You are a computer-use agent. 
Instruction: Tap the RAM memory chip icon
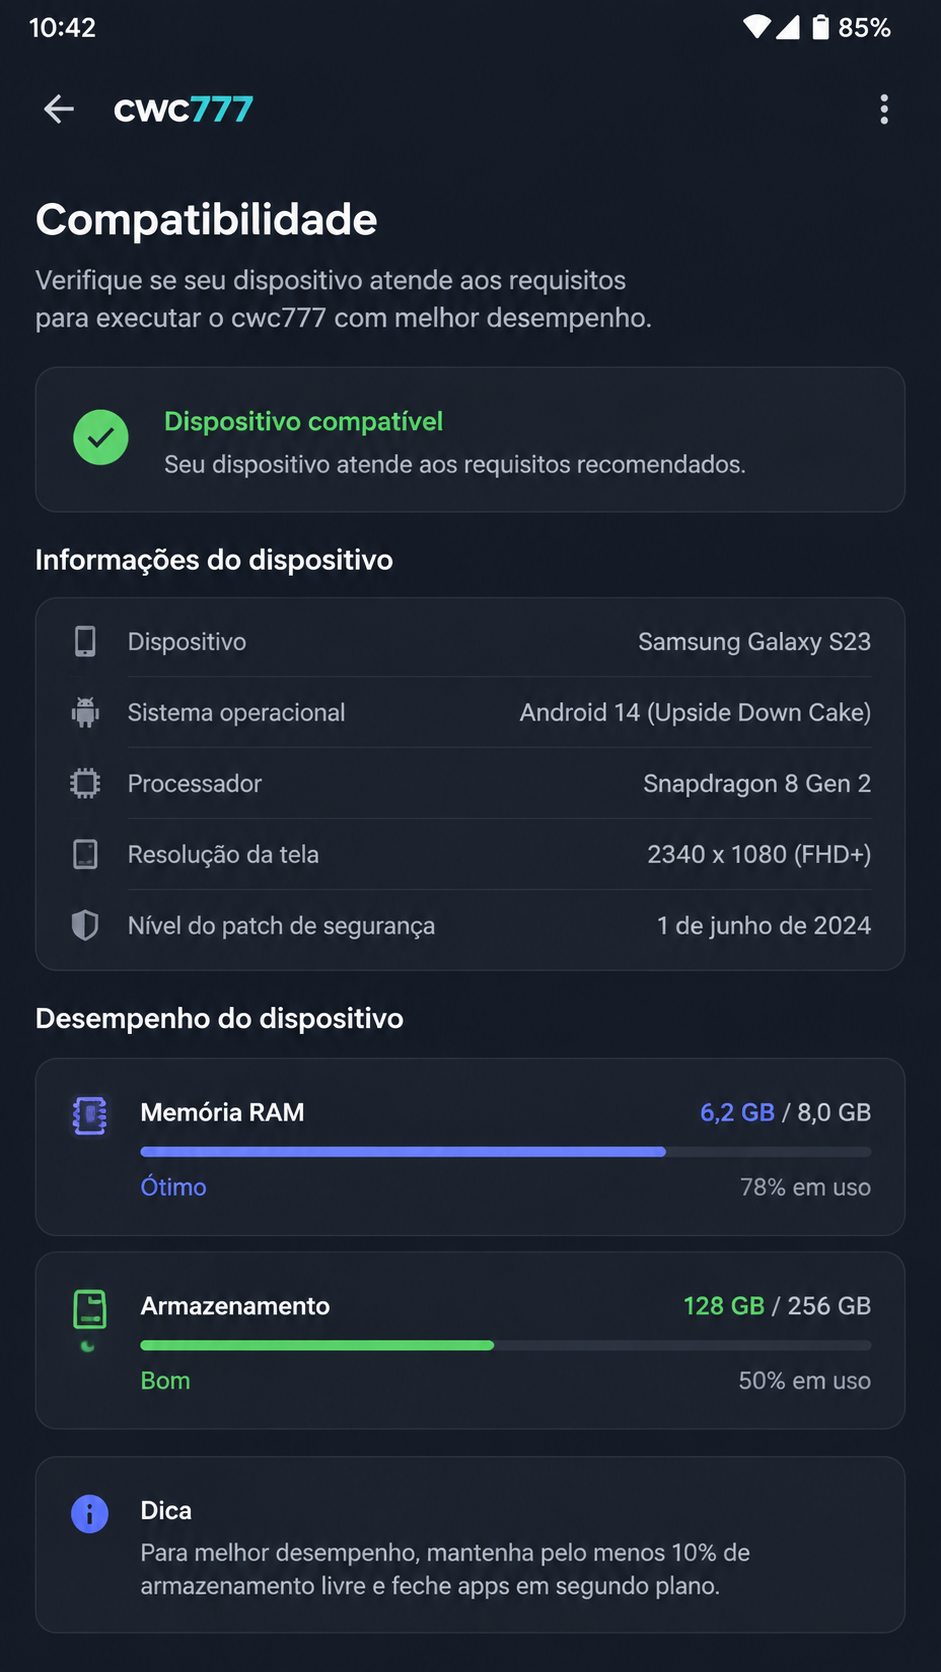click(90, 1115)
